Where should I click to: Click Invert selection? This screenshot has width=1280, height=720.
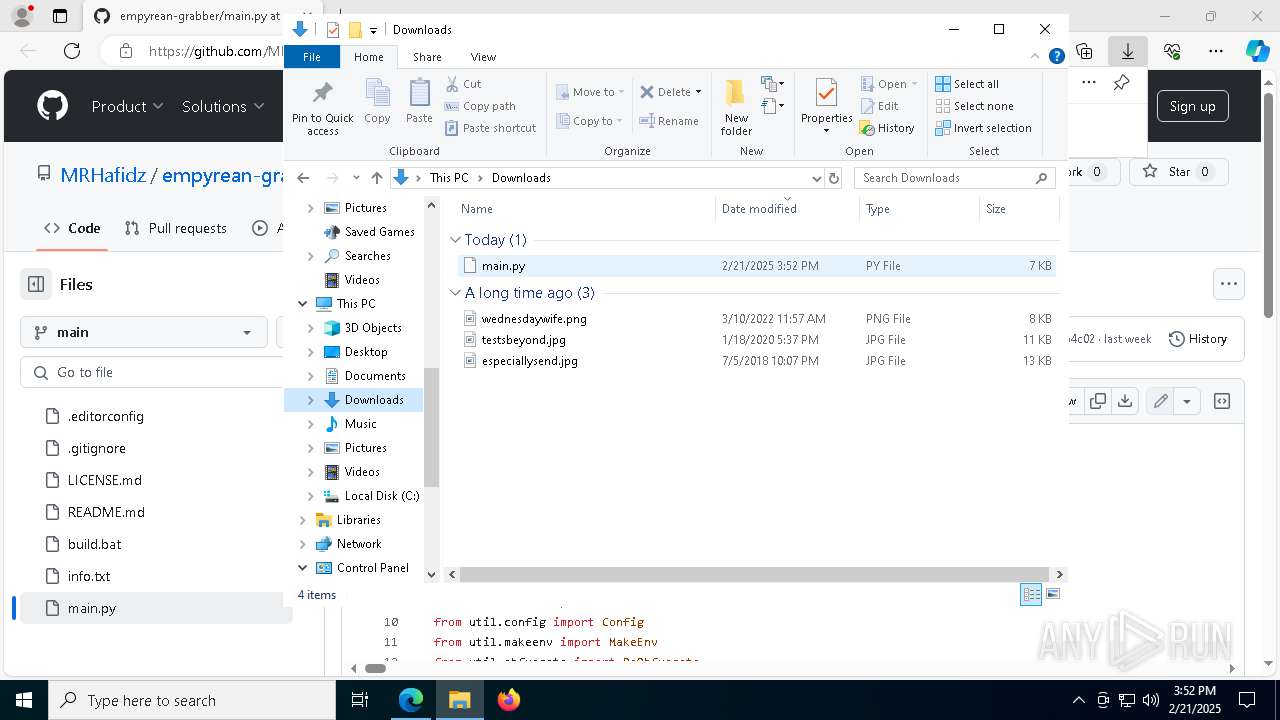[x=984, y=128]
